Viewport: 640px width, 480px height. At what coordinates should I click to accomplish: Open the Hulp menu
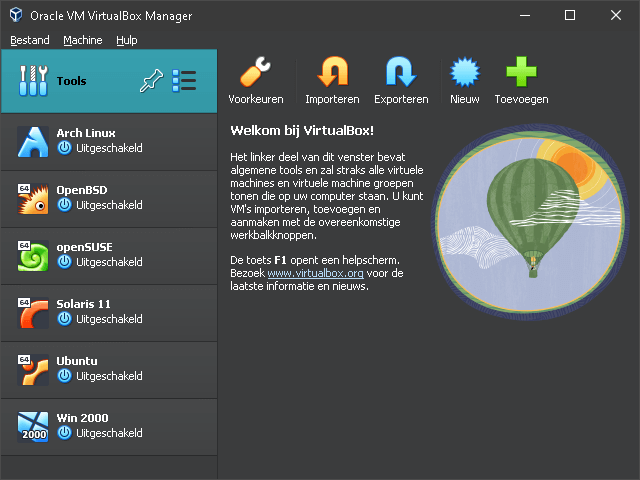(127, 40)
